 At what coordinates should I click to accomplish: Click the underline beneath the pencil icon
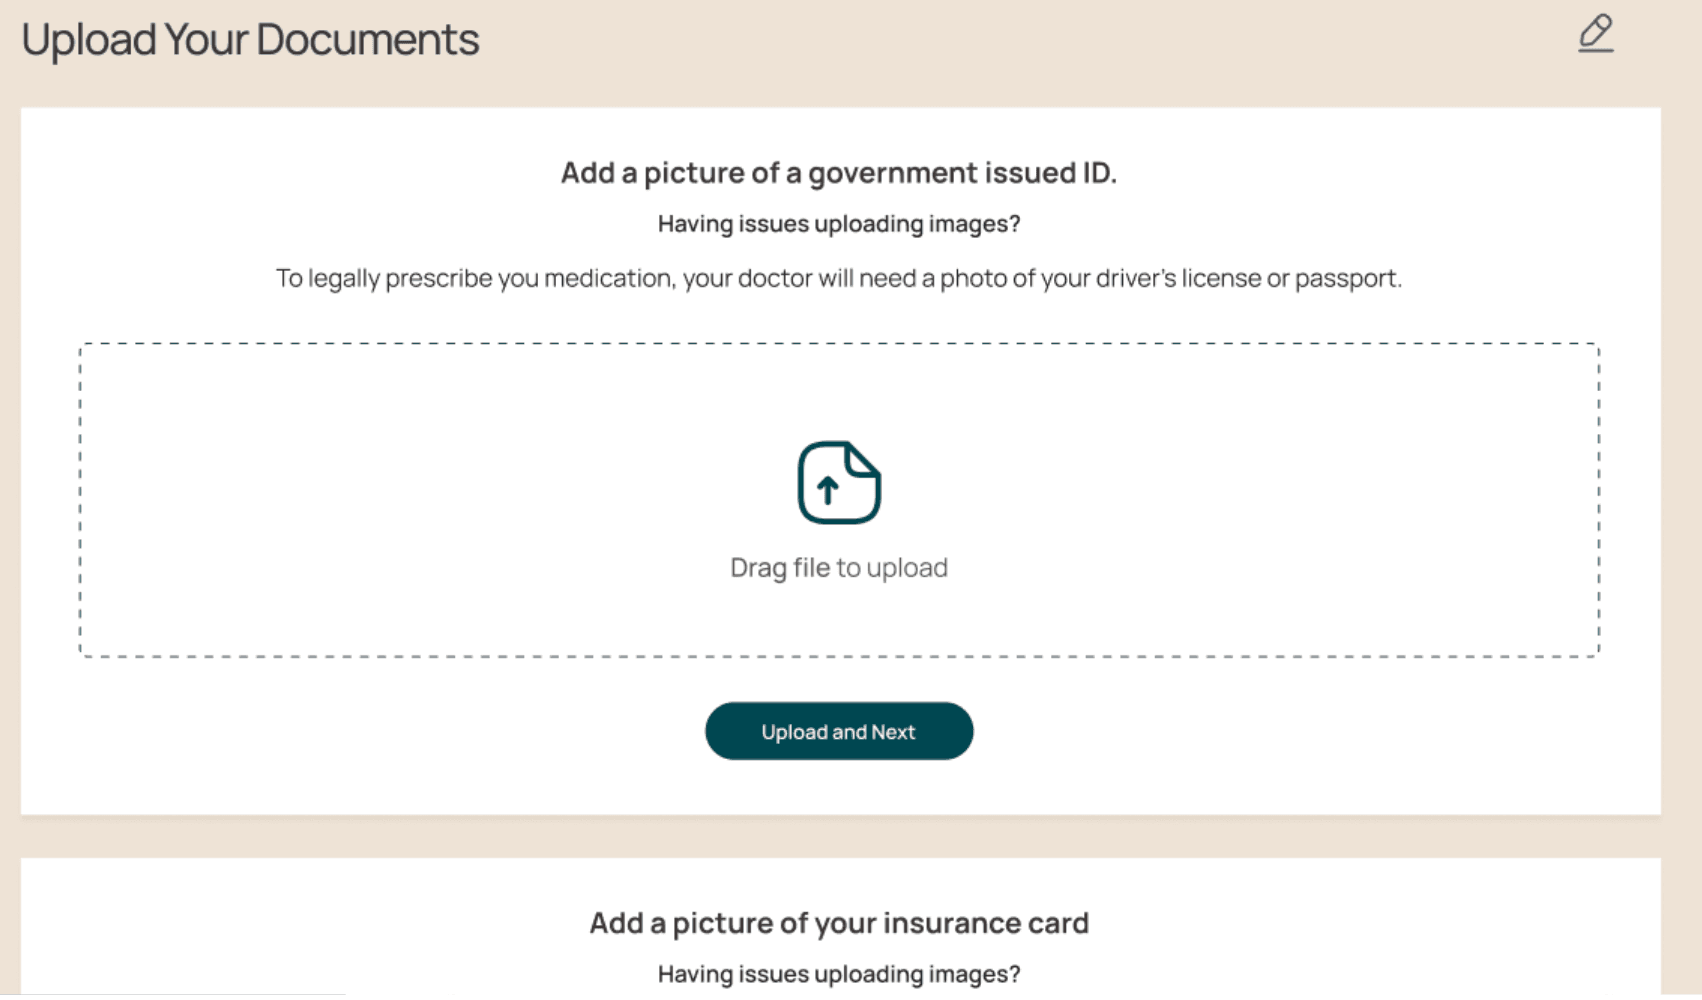[1596, 50]
